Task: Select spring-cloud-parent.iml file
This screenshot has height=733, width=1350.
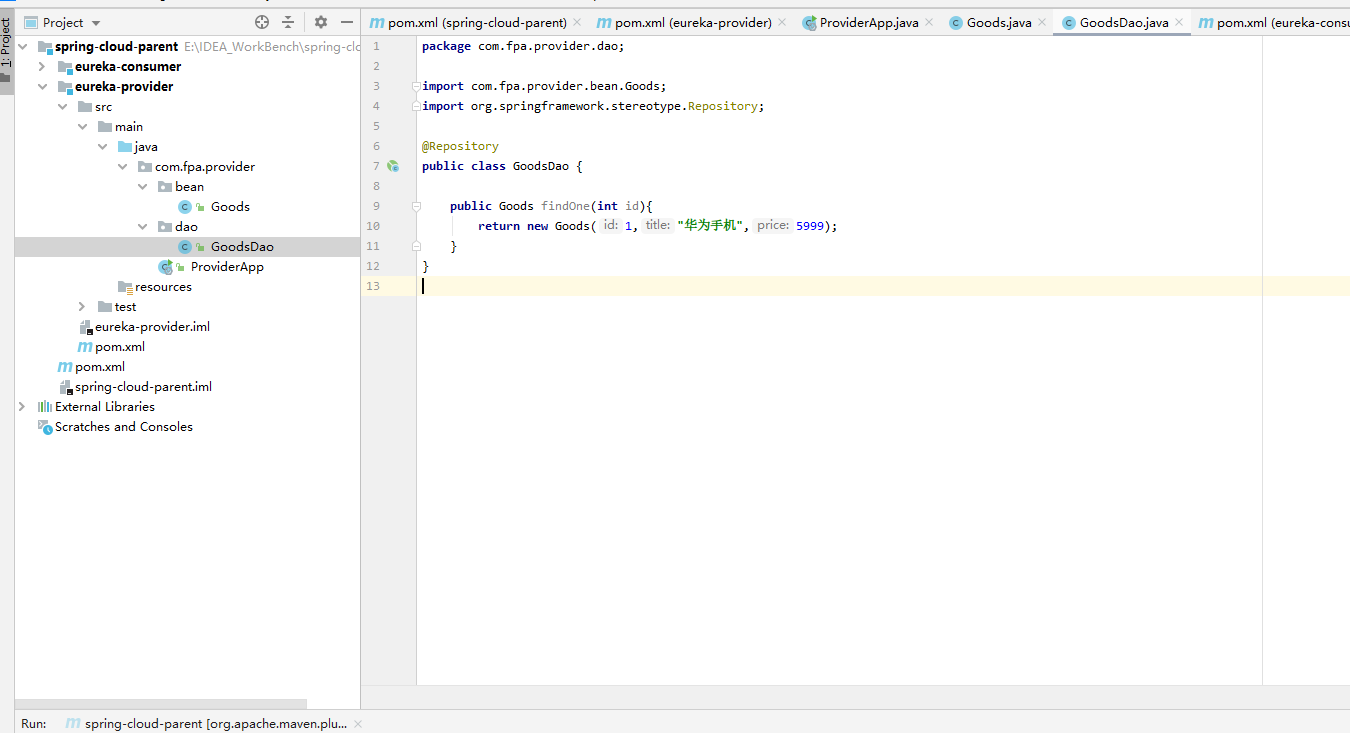Action: [x=143, y=387]
